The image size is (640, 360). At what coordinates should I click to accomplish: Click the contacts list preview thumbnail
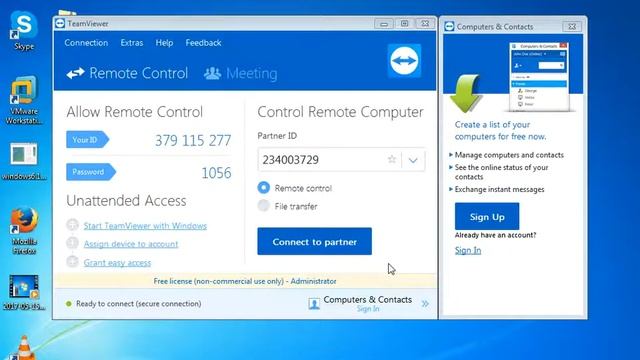539,77
